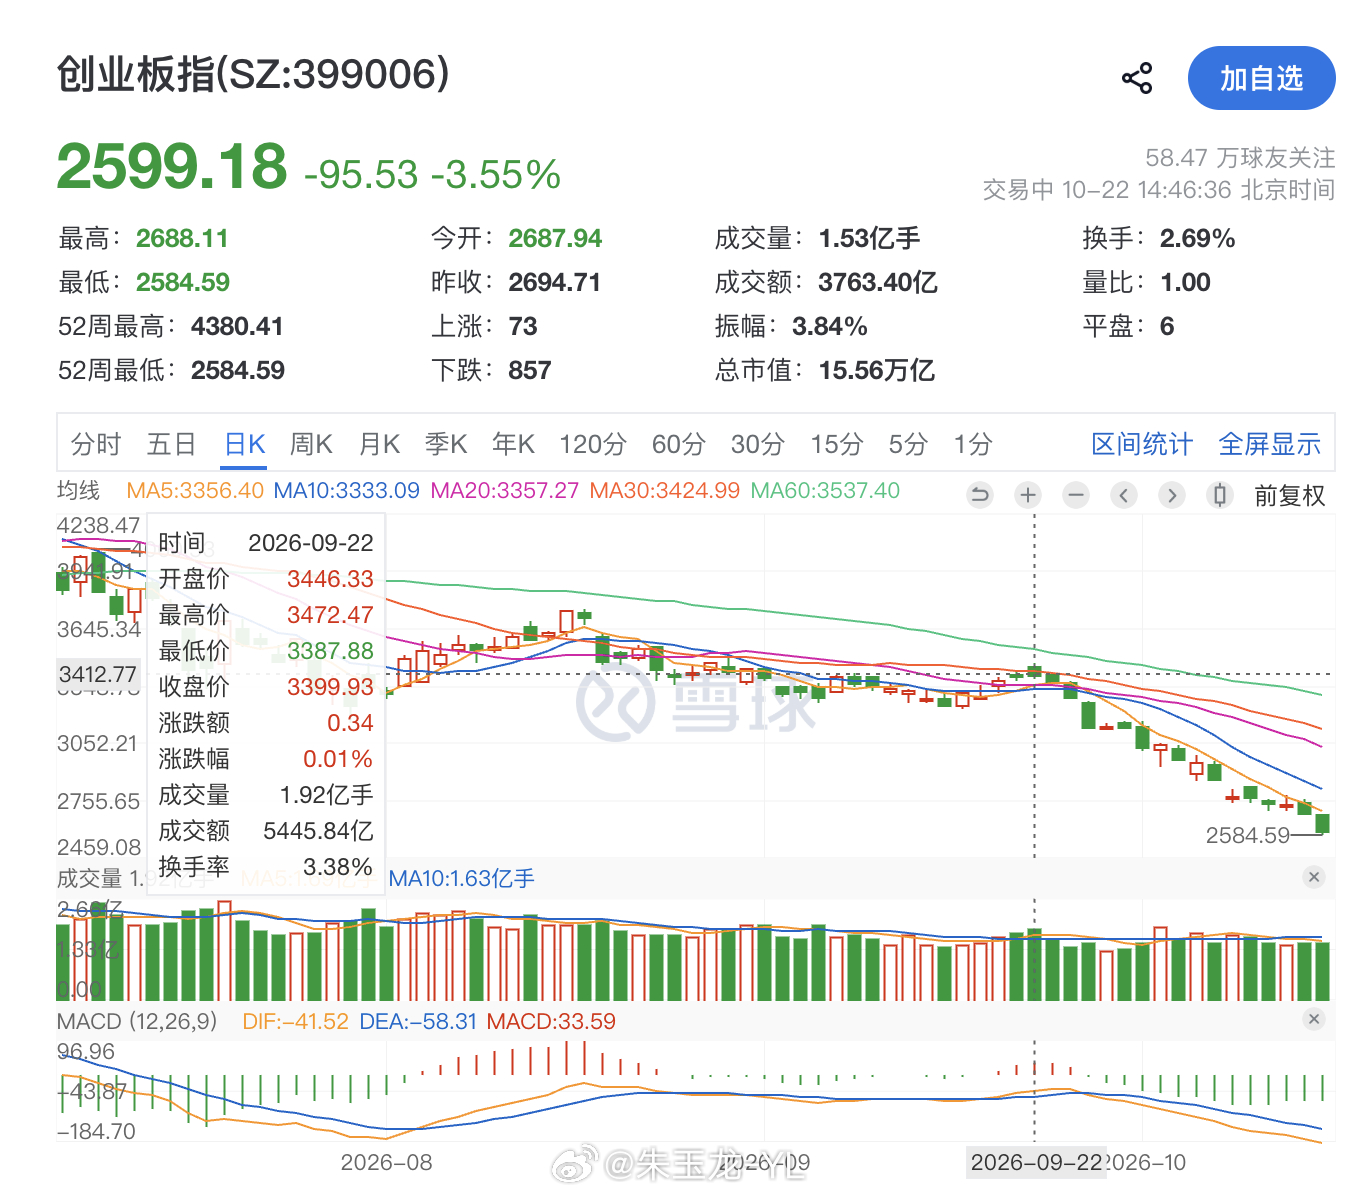Click the MA10:1.63亿手 volume legend
The height and width of the screenshot is (1196, 1358).
461,878
